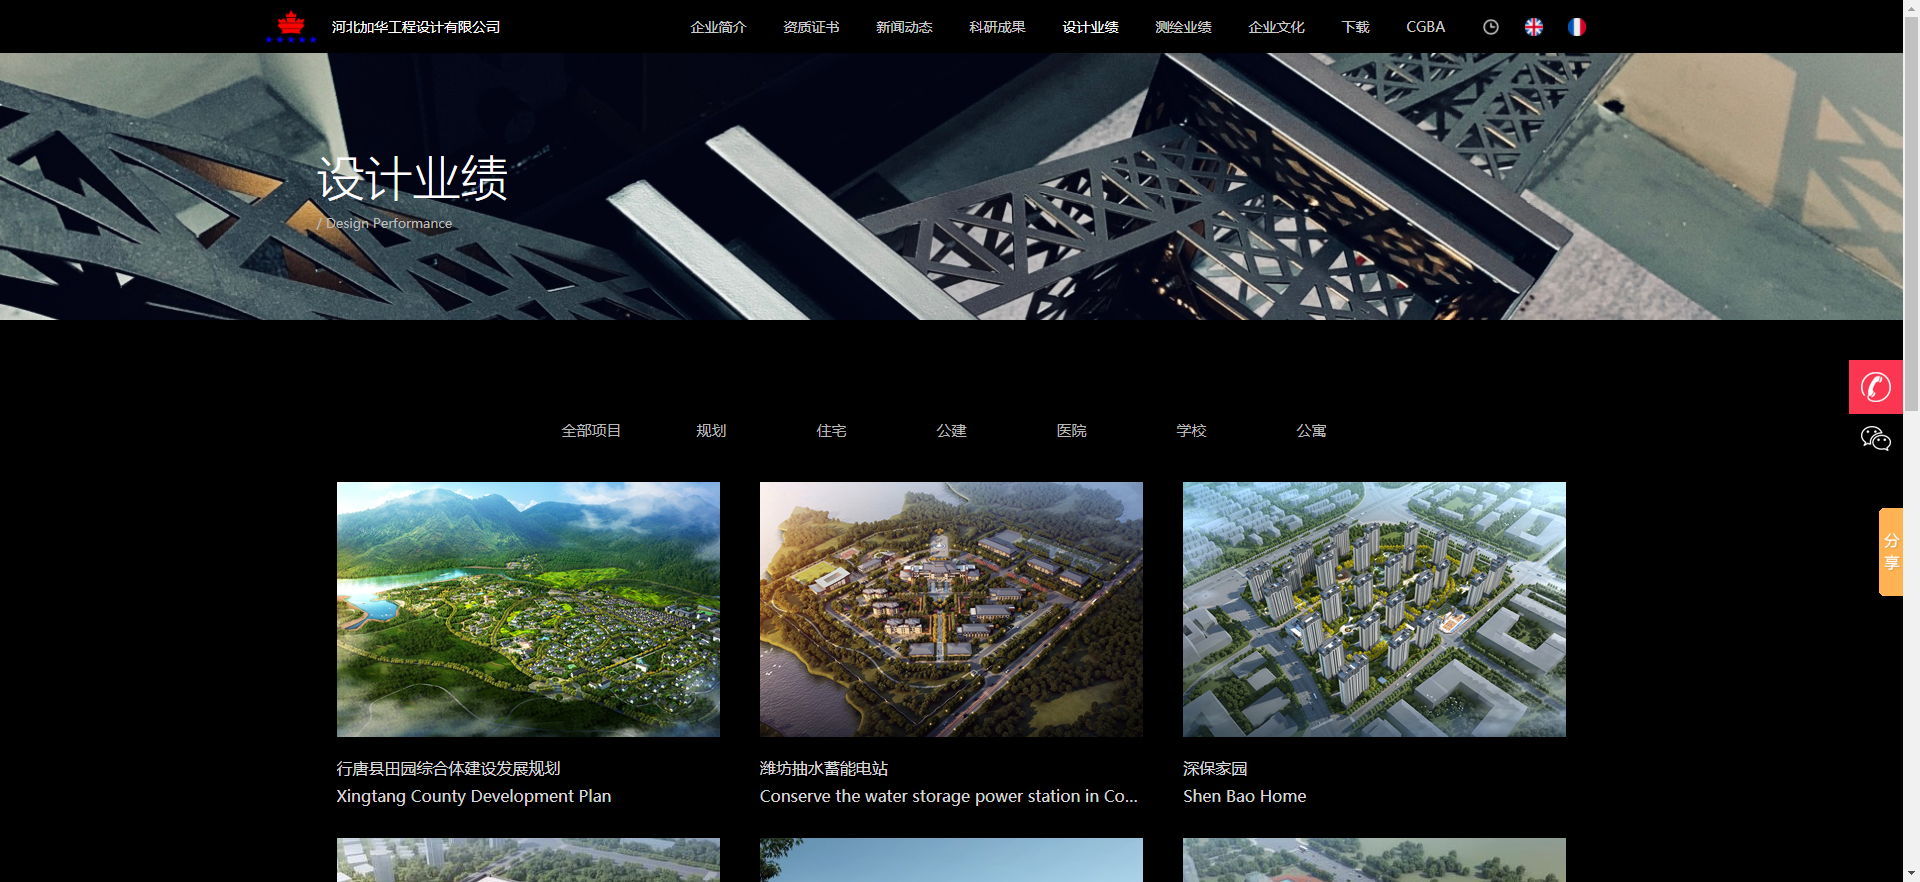Switch language using the French flag icon
The width and height of the screenshot is (1920, 882).
(x=1576, y=27)
